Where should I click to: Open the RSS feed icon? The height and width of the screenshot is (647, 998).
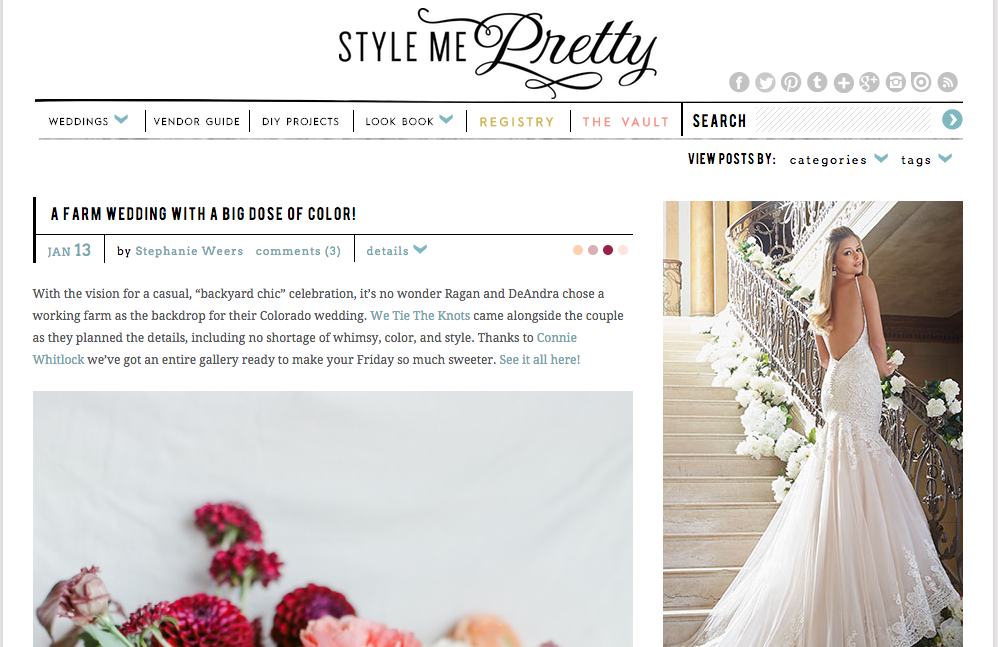coord(948,82)
